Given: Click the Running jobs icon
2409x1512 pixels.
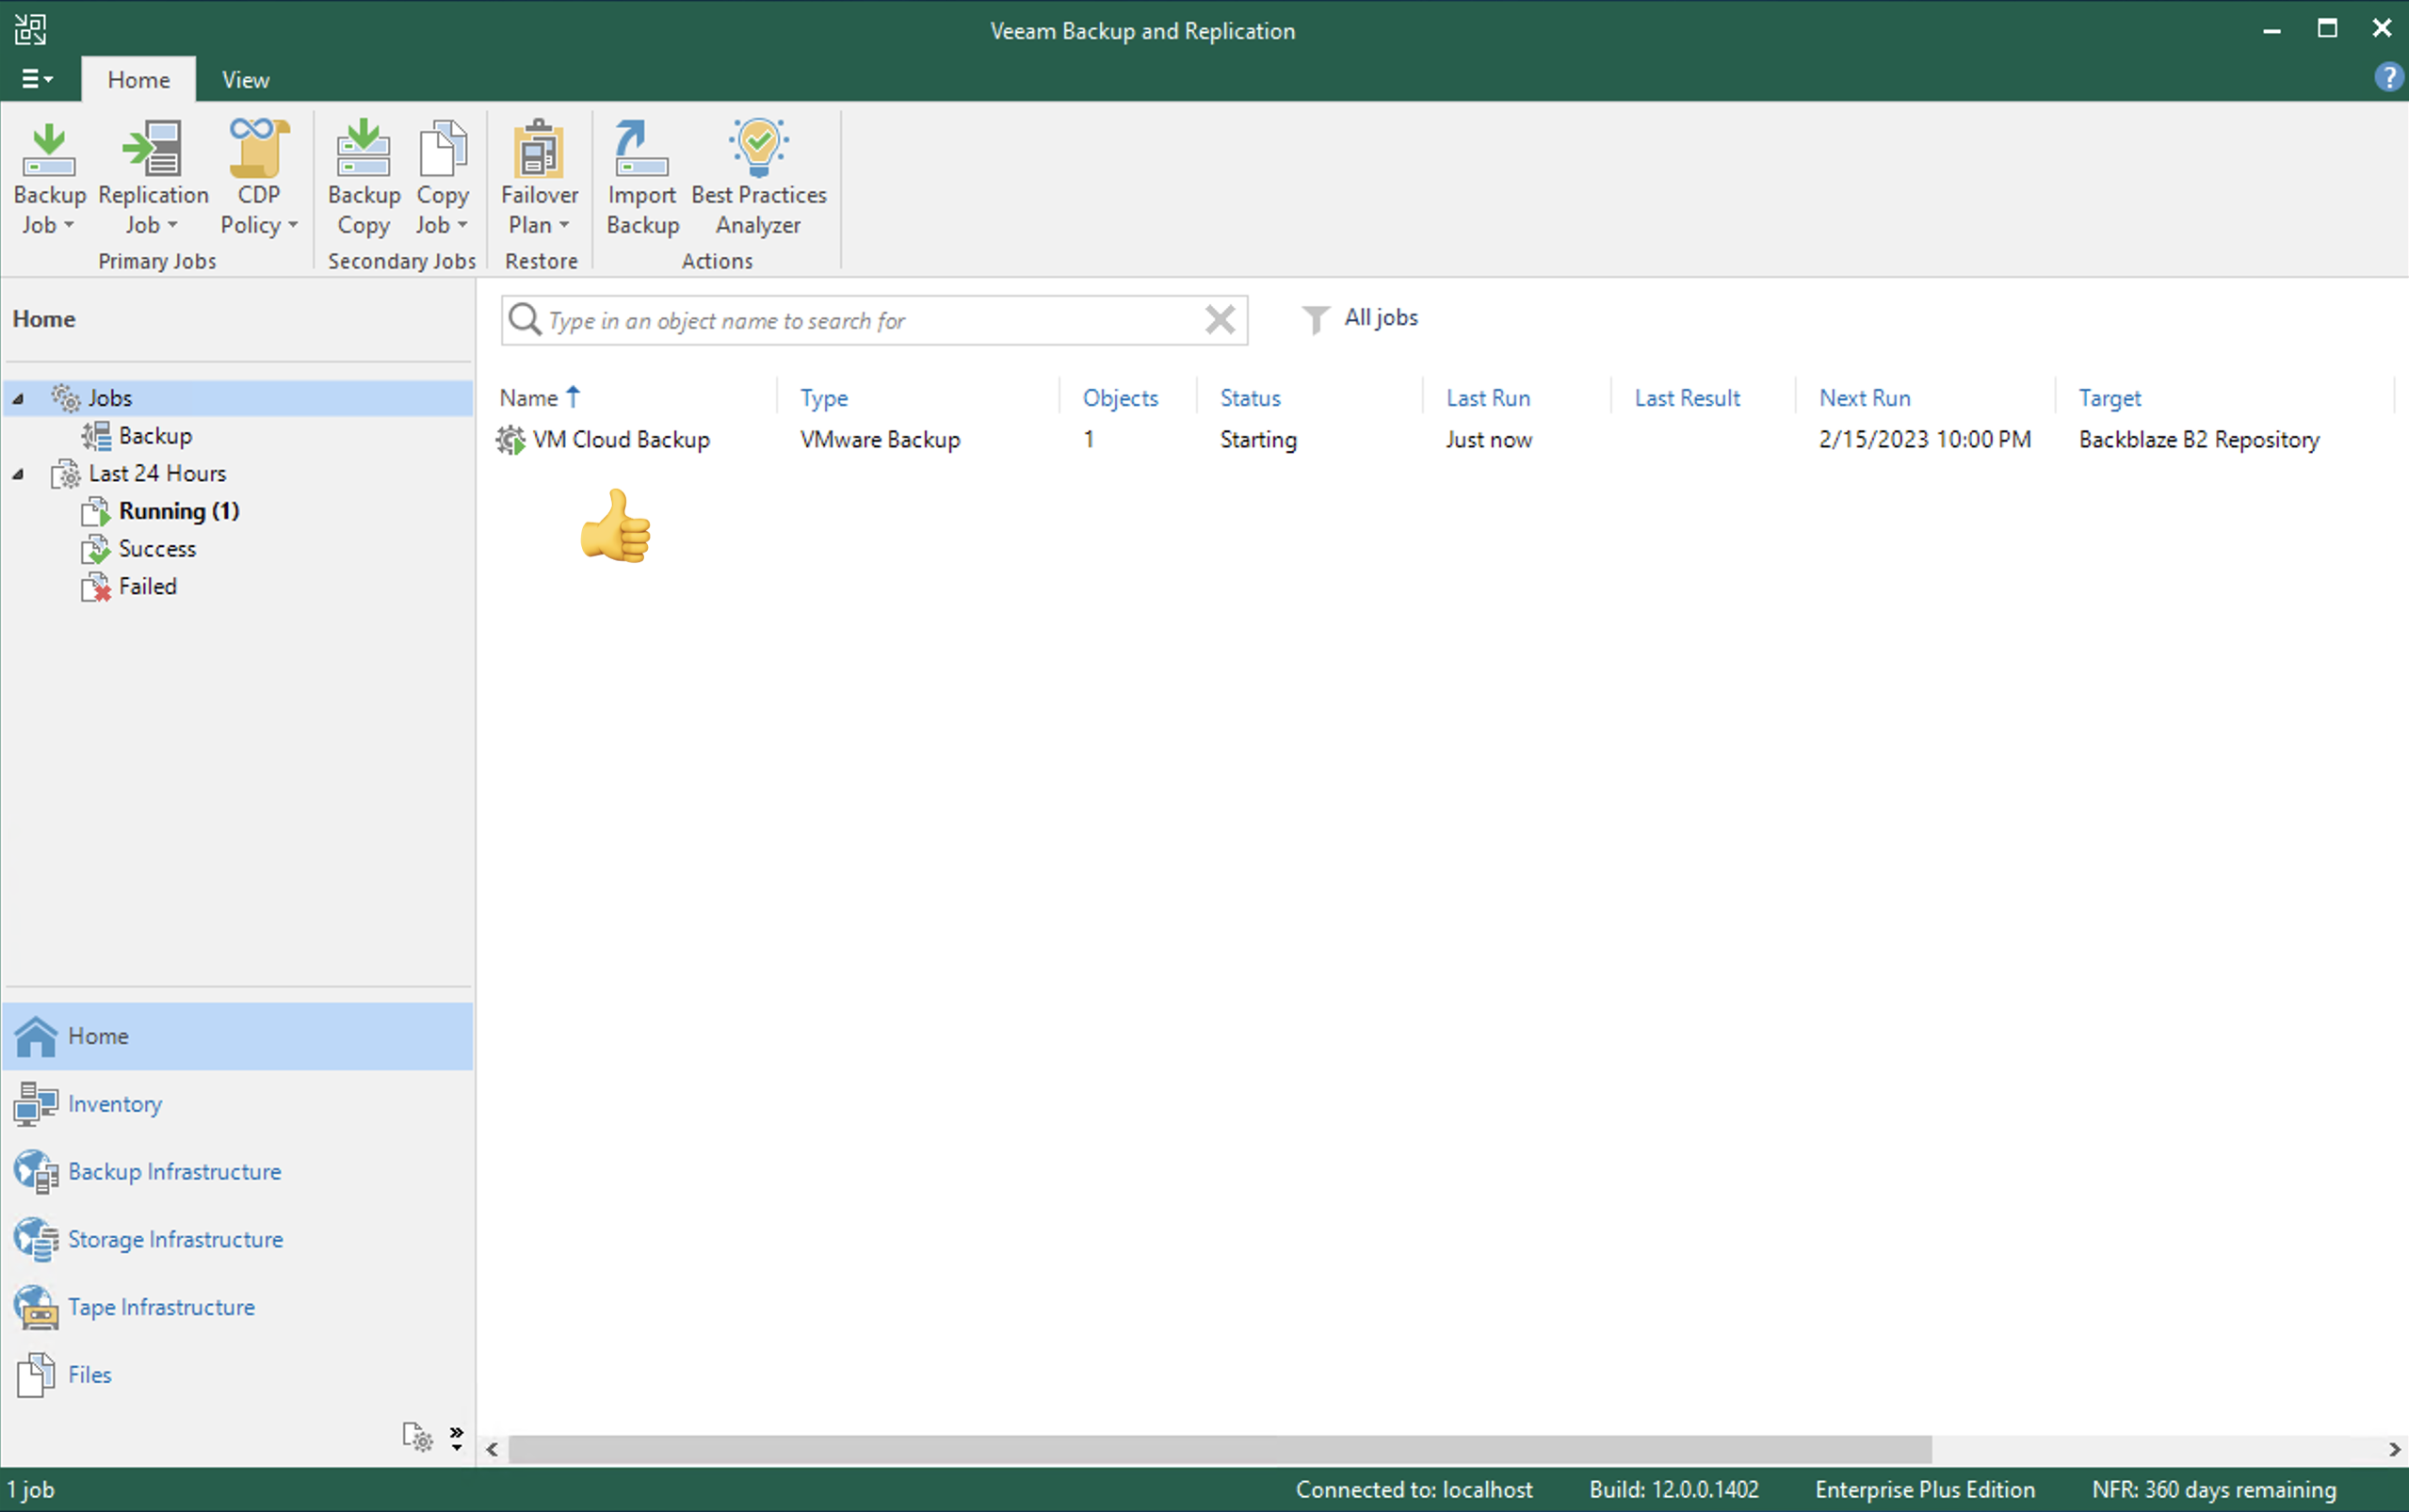Looking at the screenshot, I should [x=96, y=512].
